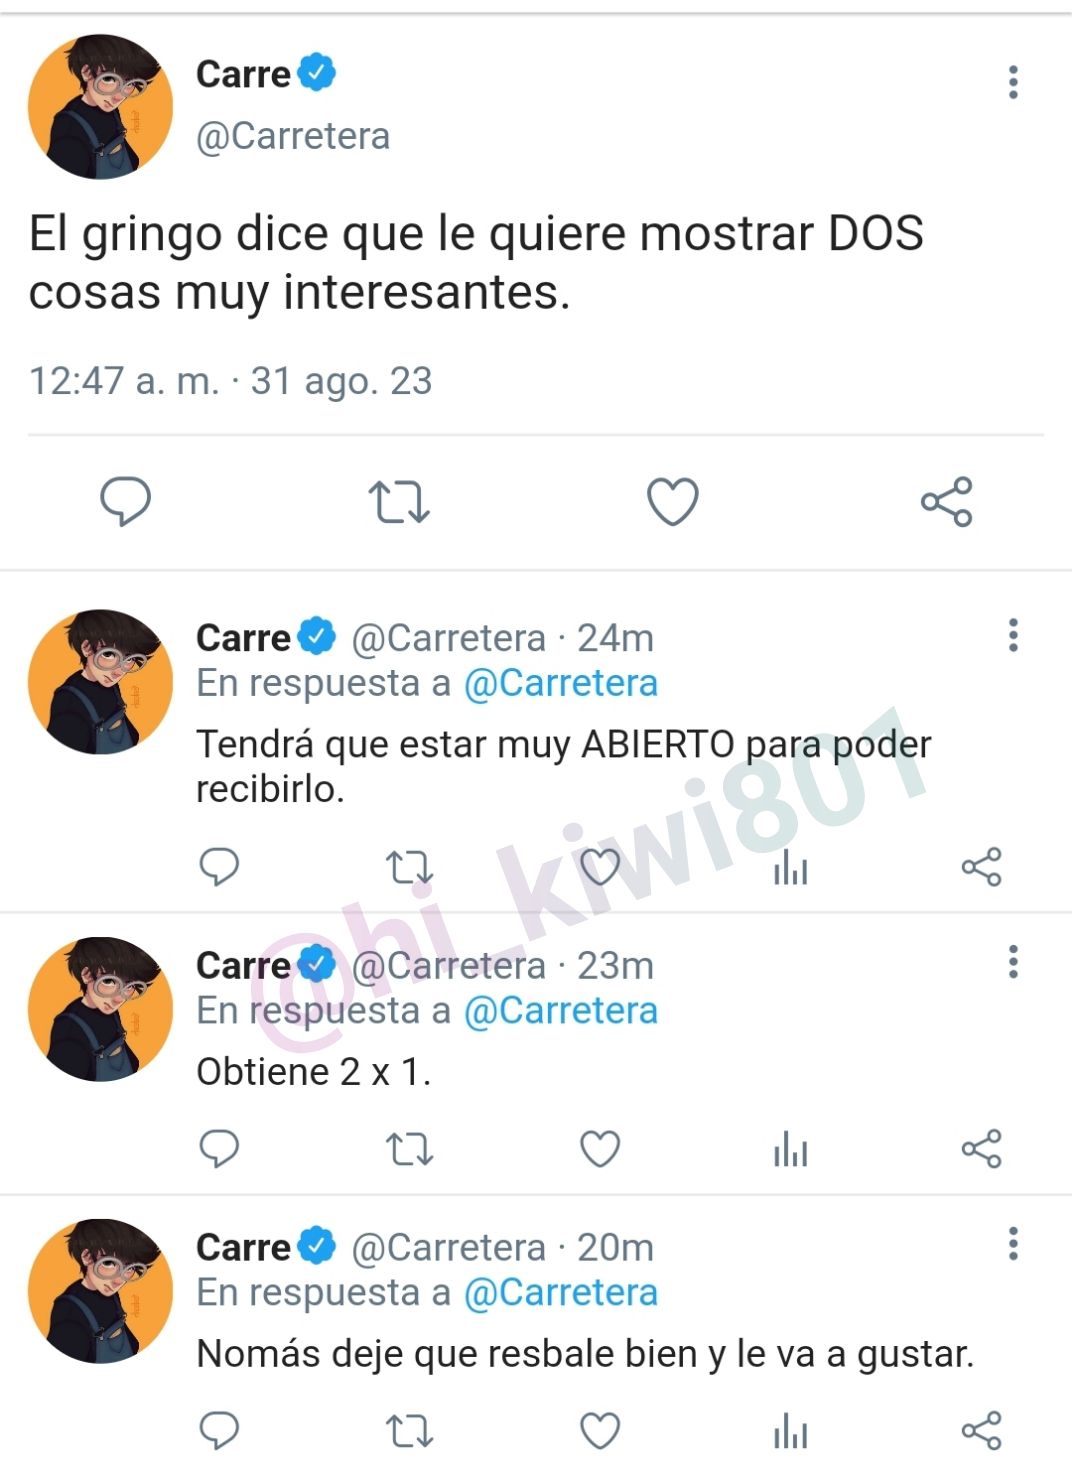Open Carre's profile picture on main tweet
1072x1475 pixels.
100,107
